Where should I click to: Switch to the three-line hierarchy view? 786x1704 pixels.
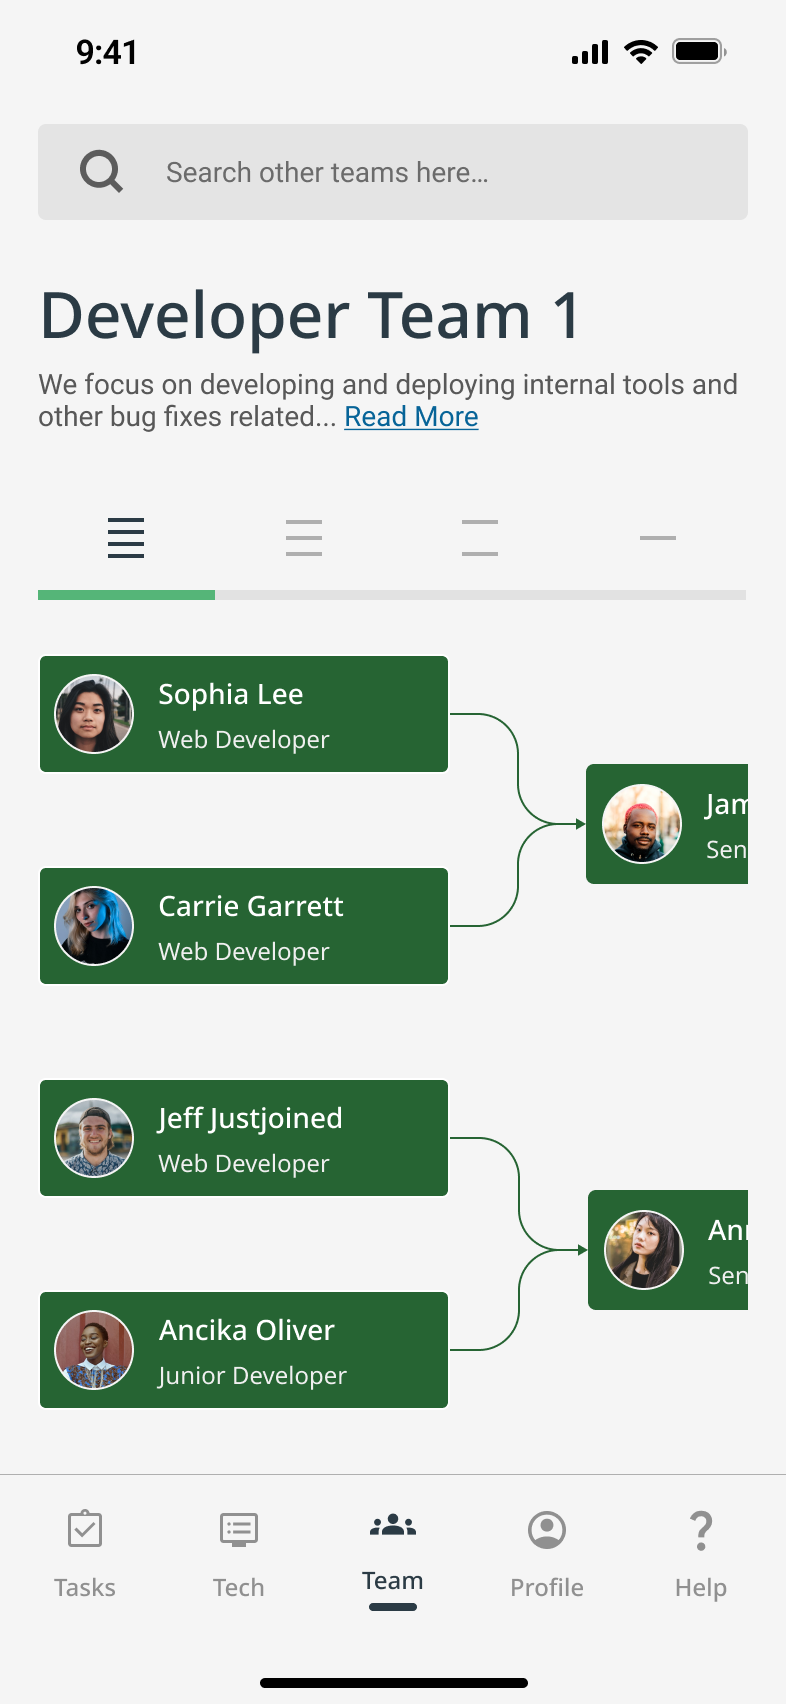(303, 537)
